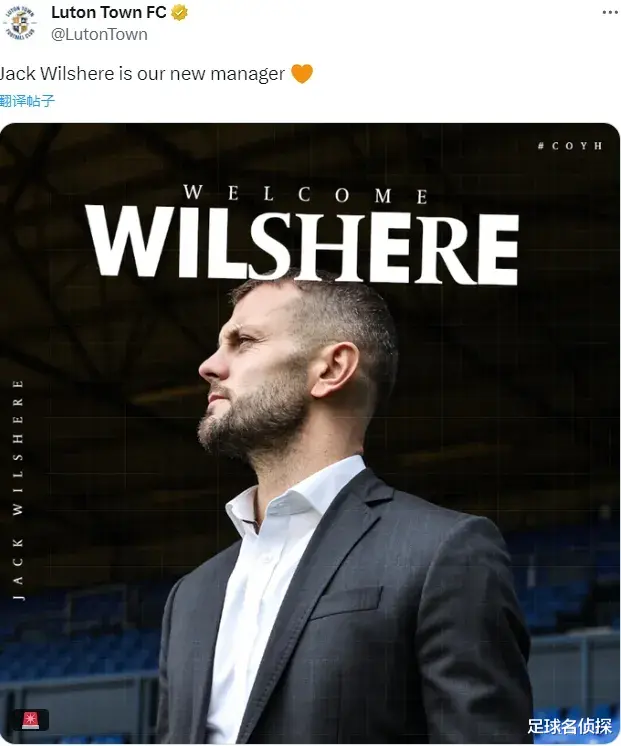
Task: Click the large WILSHERE headline text
Action: (303, 246)
